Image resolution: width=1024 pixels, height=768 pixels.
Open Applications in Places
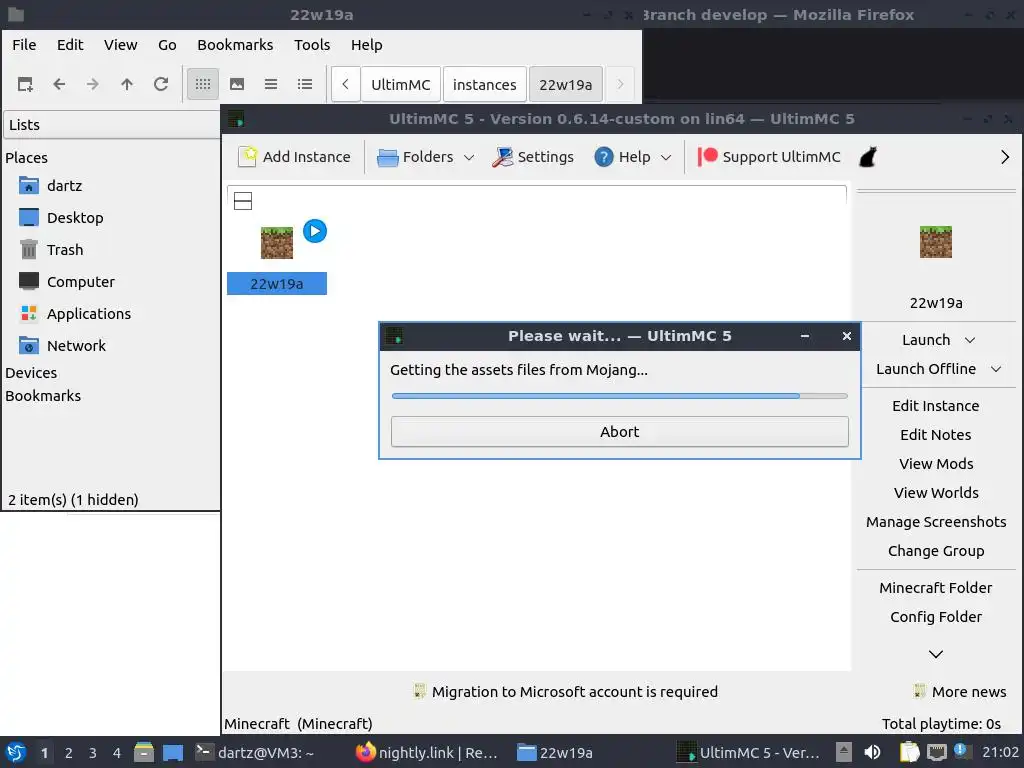pyautogui.click(x=75, y=313)
